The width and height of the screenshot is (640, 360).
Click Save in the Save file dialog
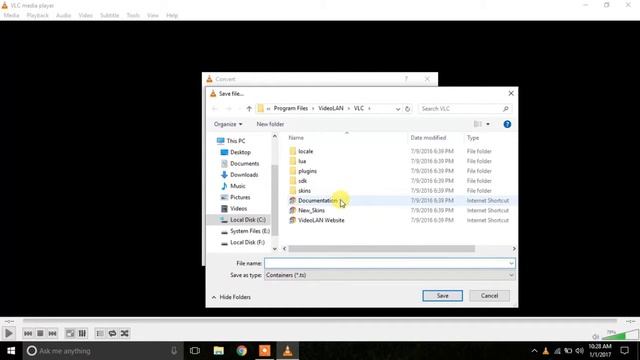(442, 296)
